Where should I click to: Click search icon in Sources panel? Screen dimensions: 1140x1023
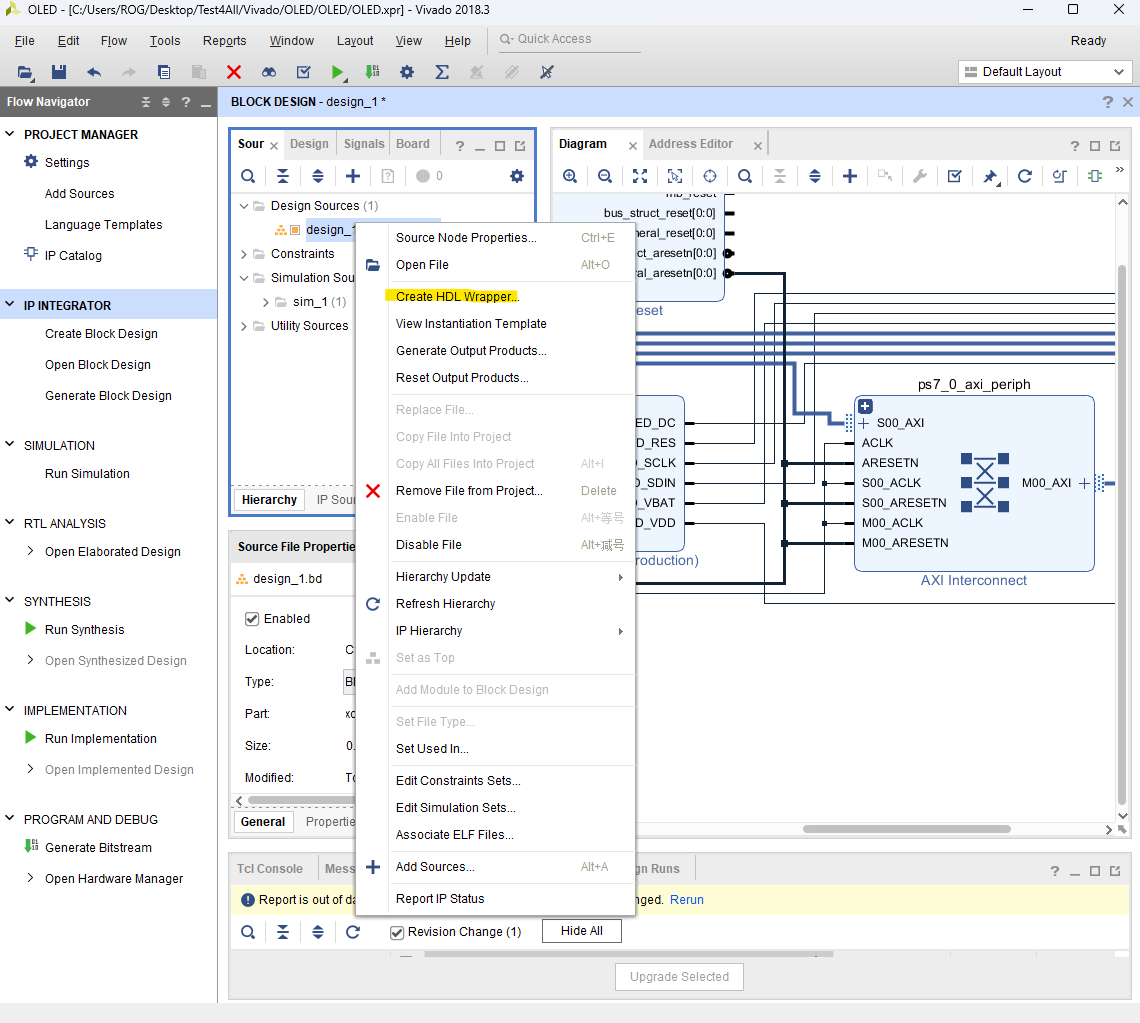248,176
